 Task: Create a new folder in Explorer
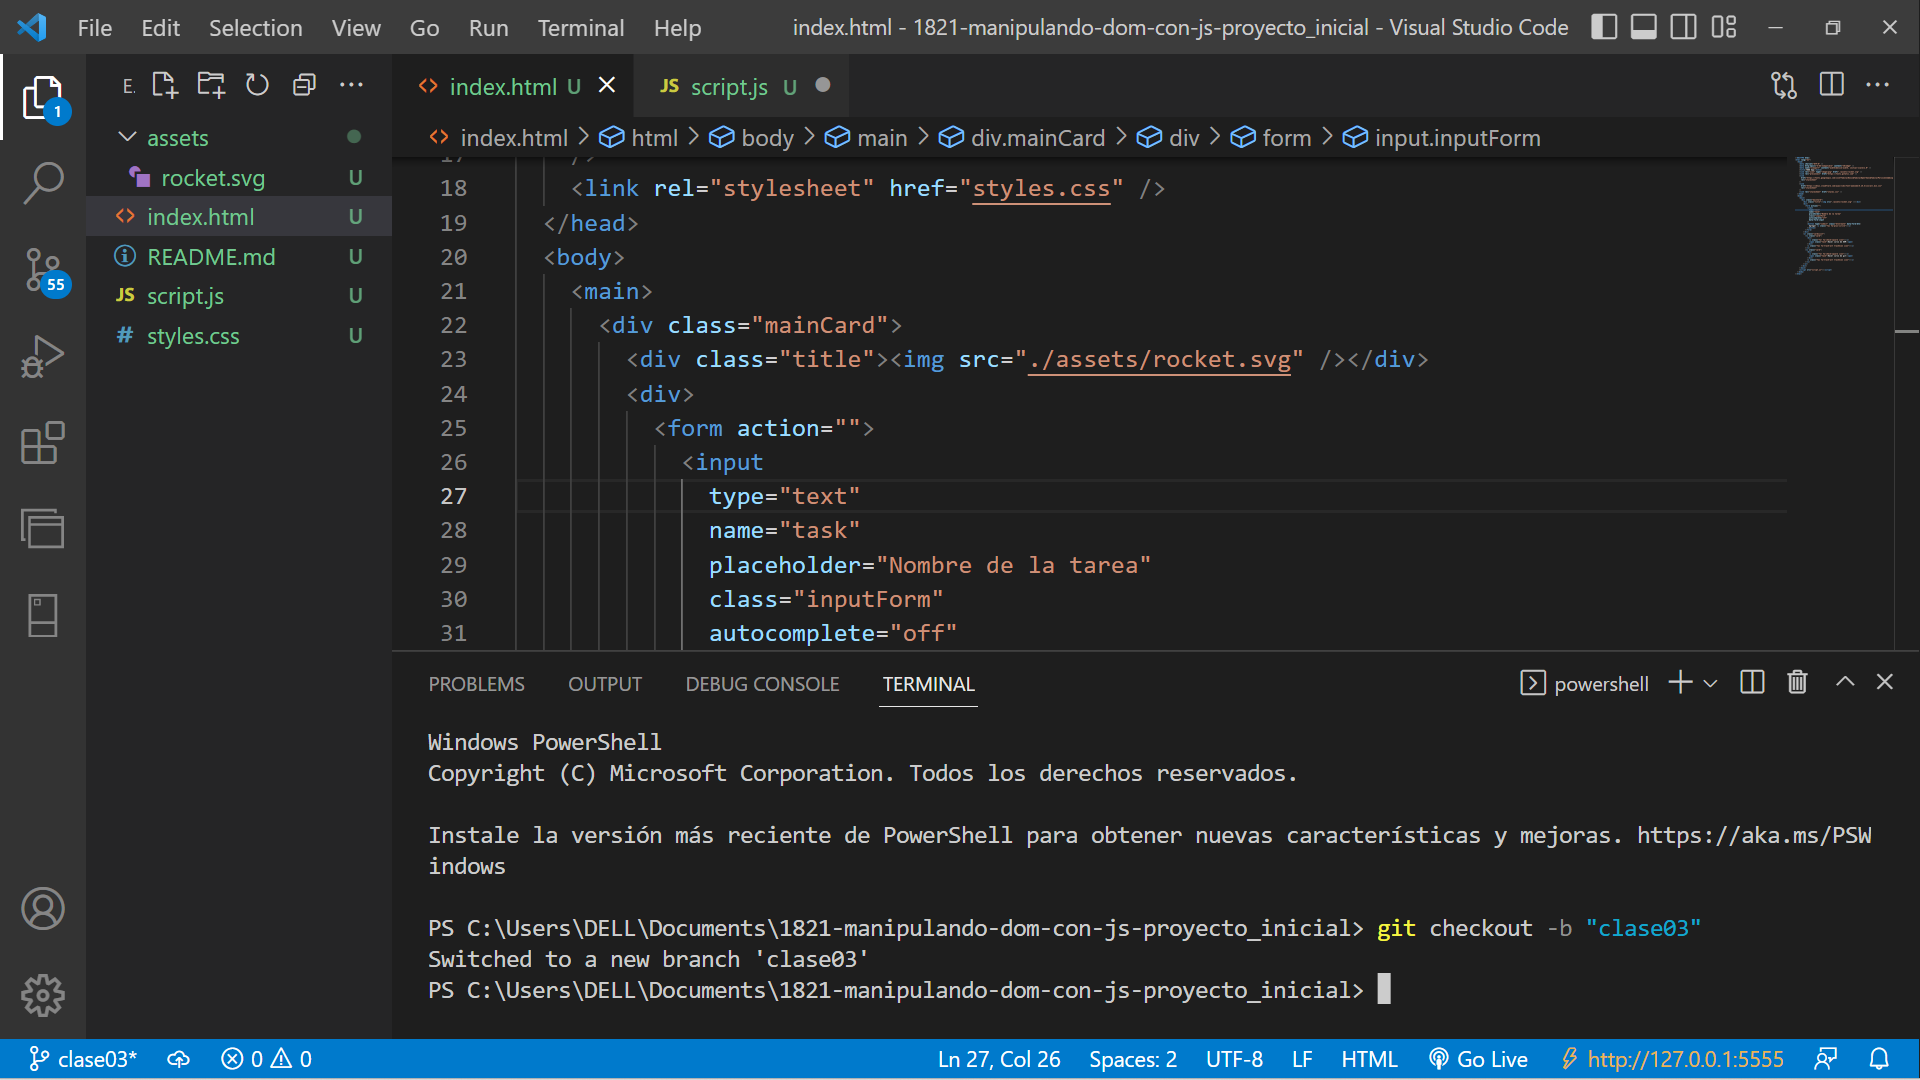pyautogui.click(x=211, y=85)
